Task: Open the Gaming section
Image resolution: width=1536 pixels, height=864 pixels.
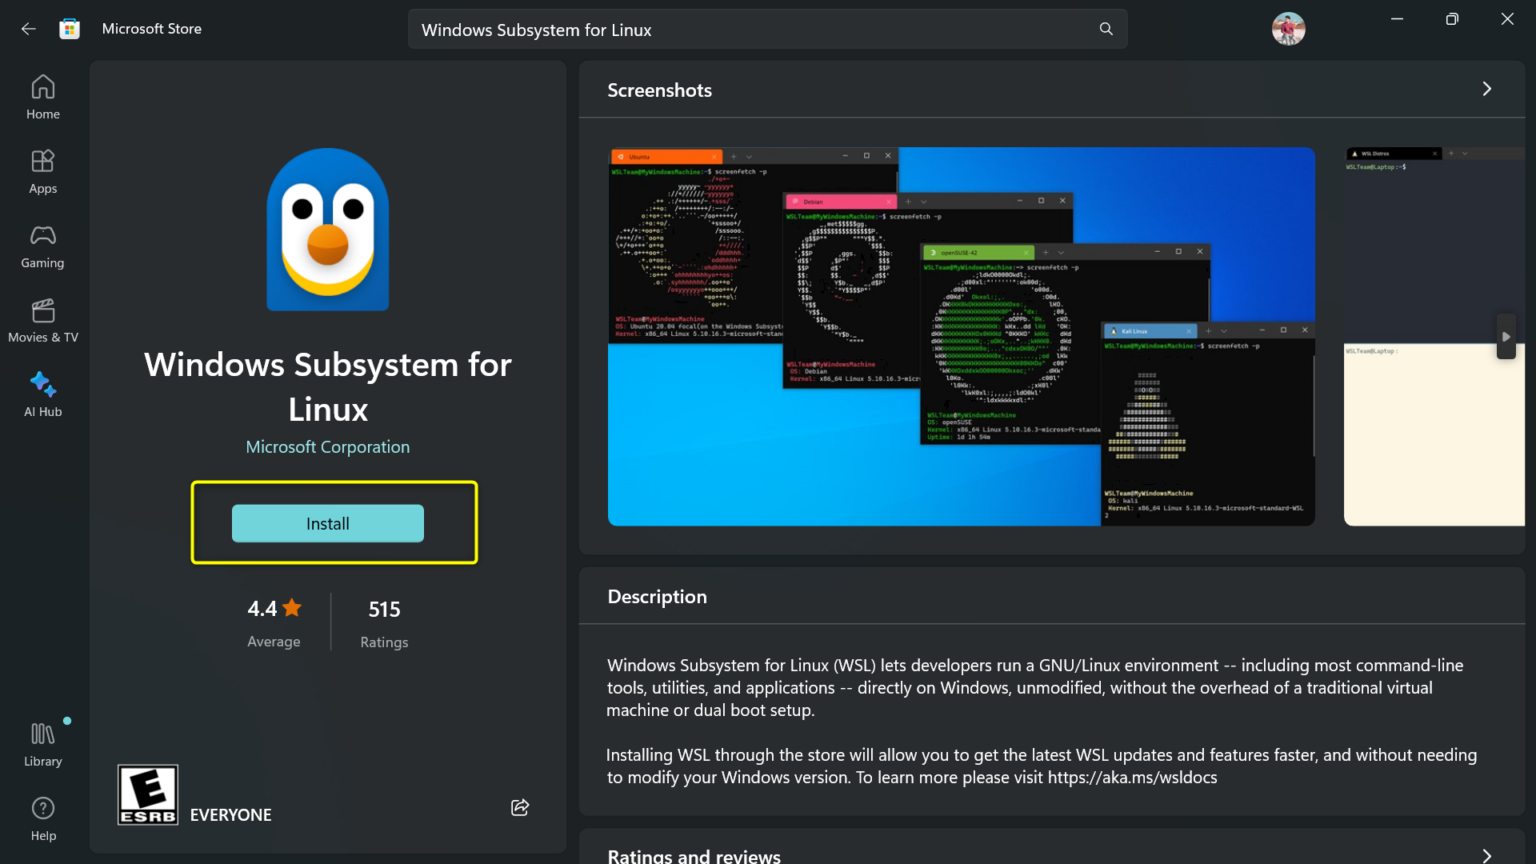Action: tap(42, 246)
